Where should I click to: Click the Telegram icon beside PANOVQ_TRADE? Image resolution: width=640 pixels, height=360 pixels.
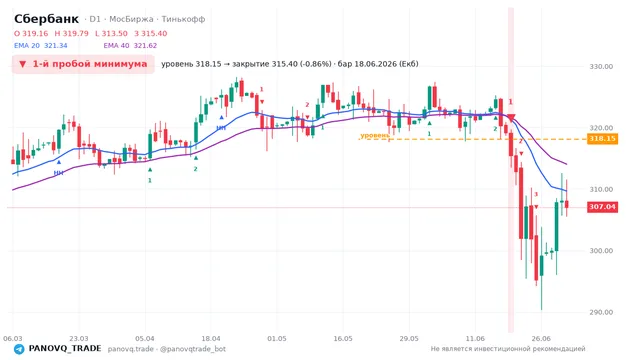coord(19,349)
